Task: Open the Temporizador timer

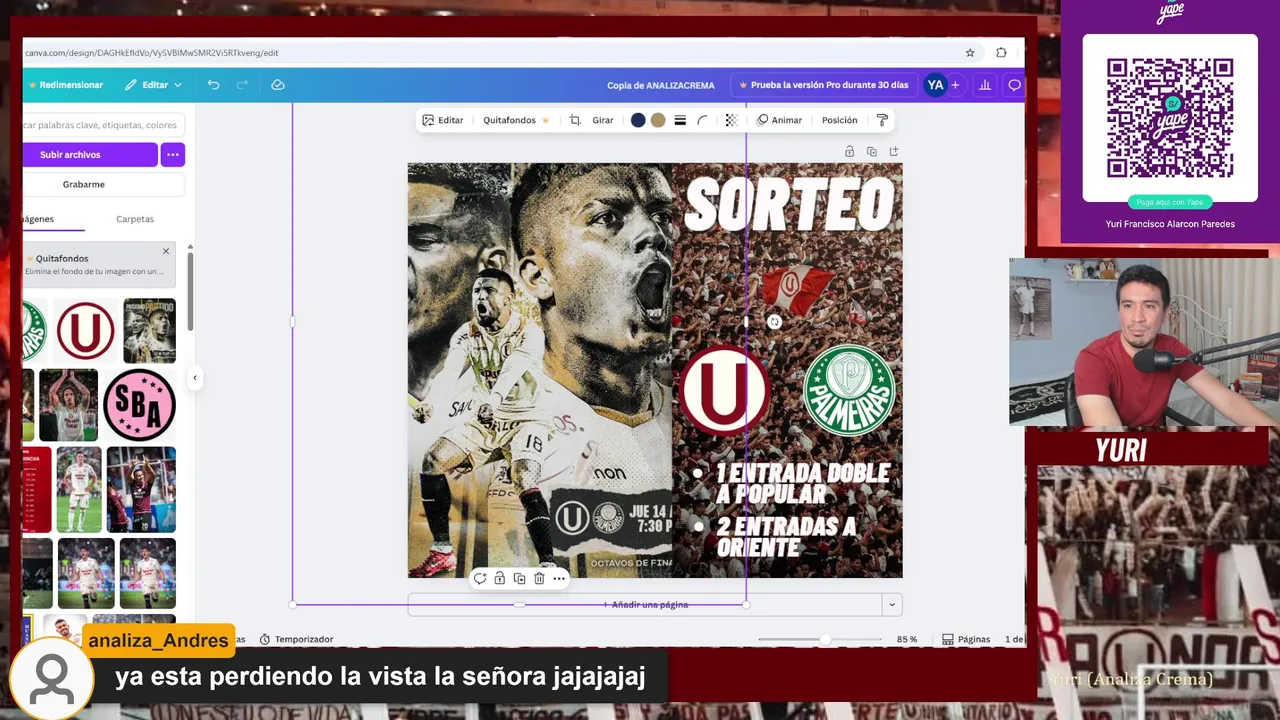Action: 296,639
